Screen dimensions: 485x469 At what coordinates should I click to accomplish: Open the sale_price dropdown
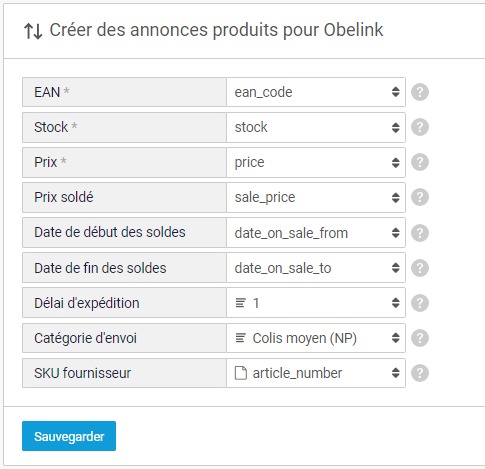click(x=316, y=197)
